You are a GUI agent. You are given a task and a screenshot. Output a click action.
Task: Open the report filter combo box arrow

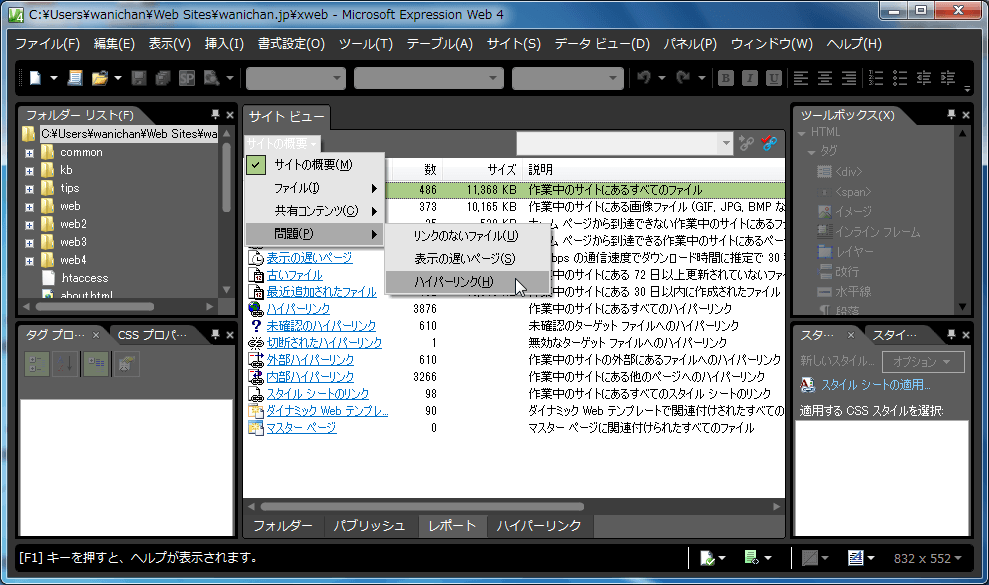(725, 143)
